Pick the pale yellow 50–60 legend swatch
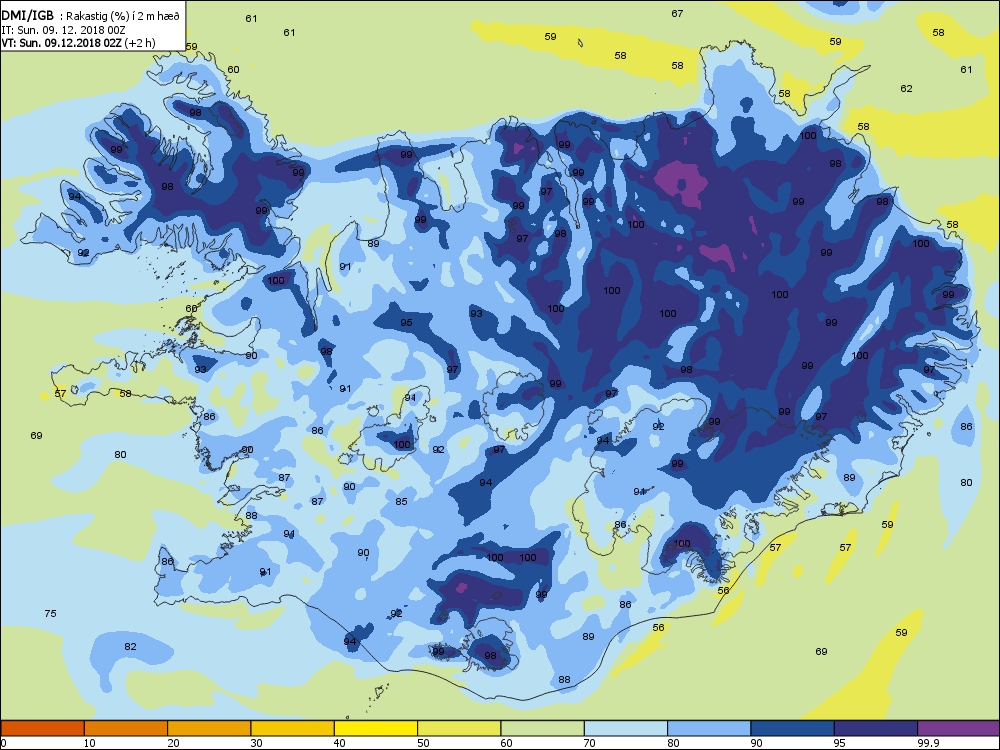Image resolution: width=1000 pixels, height=750 pixels. (459, 728)
